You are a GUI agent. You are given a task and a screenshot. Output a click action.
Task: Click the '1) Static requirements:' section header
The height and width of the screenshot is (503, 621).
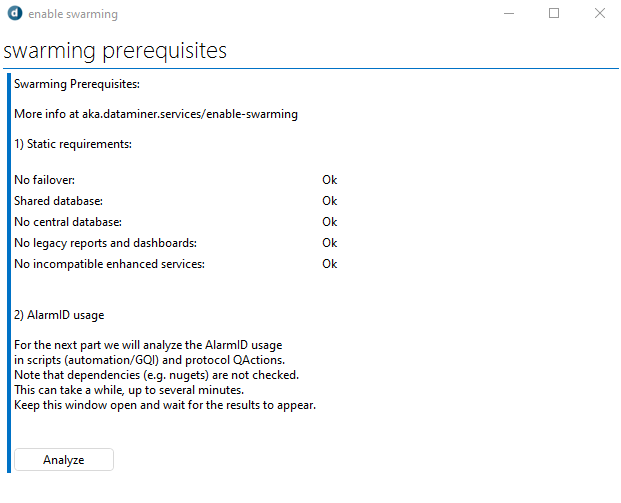click(x=73, y=144)
